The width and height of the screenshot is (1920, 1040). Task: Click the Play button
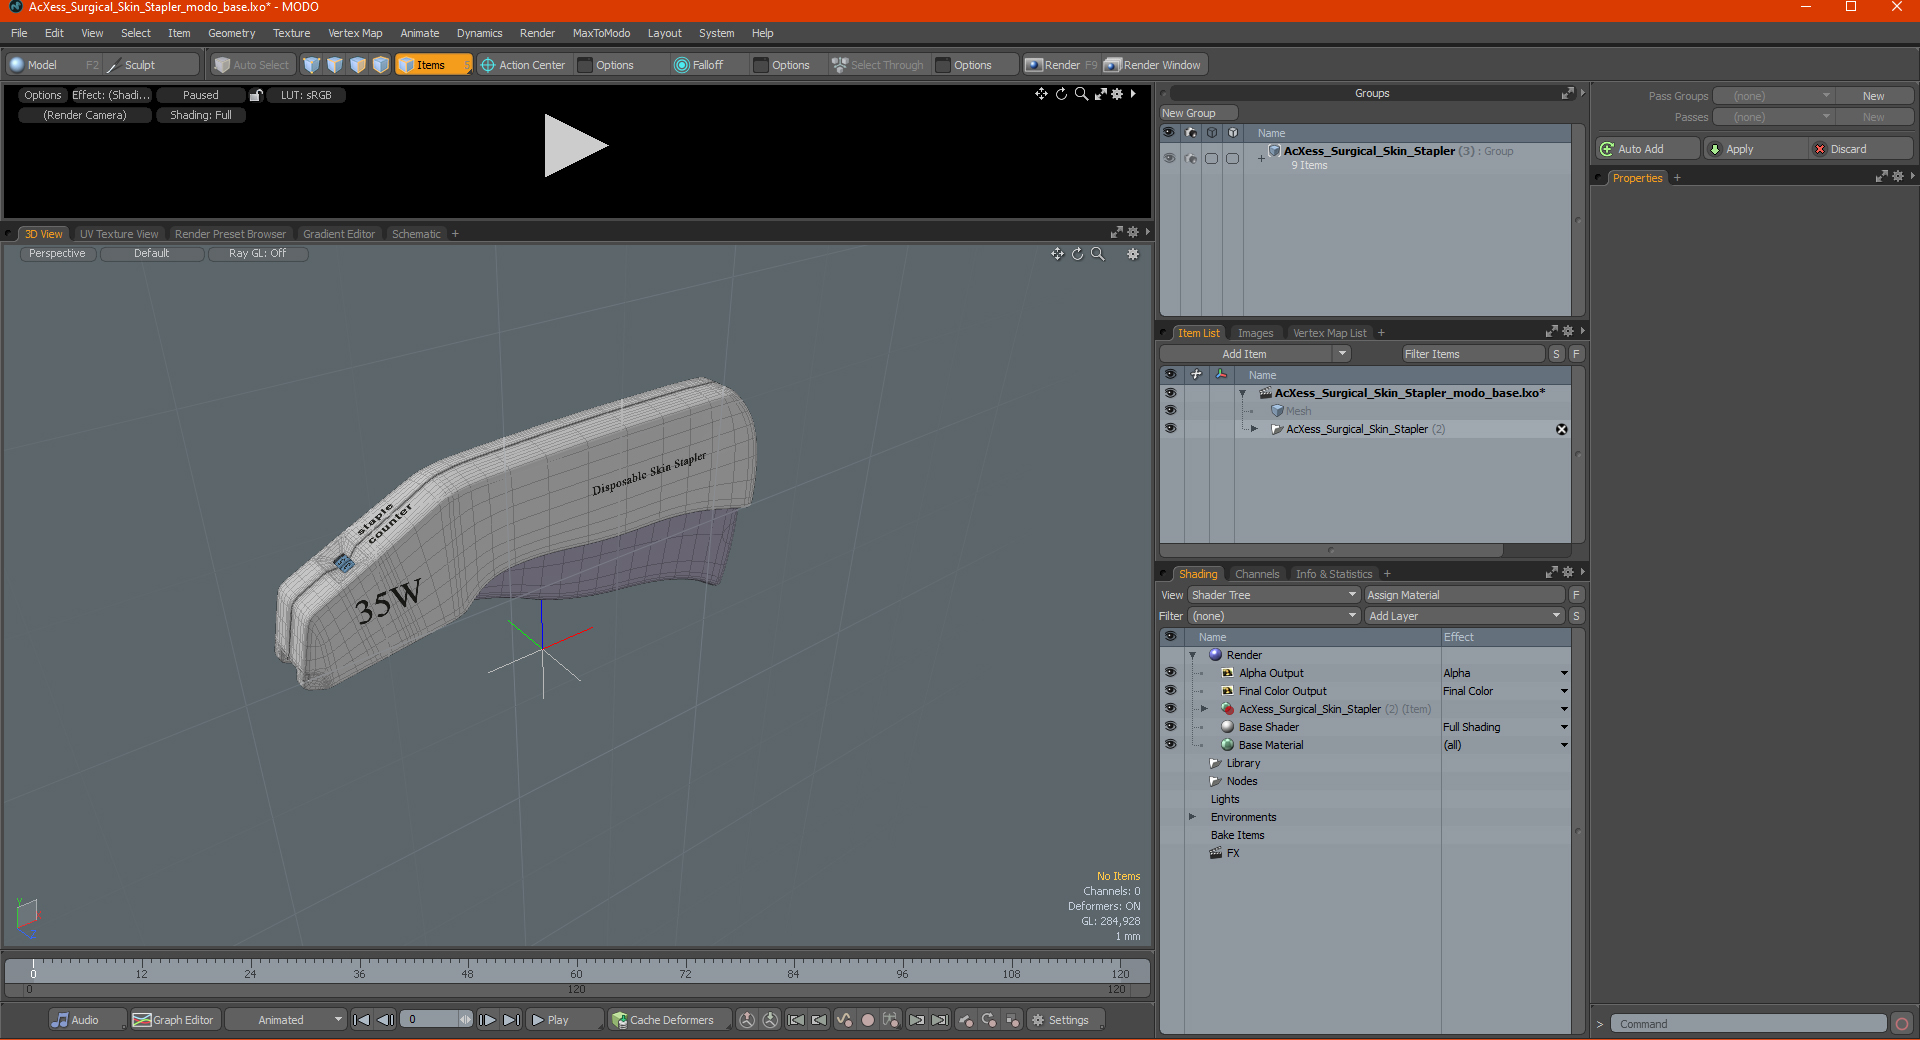pyautogui.click(x=564, y=1020)
